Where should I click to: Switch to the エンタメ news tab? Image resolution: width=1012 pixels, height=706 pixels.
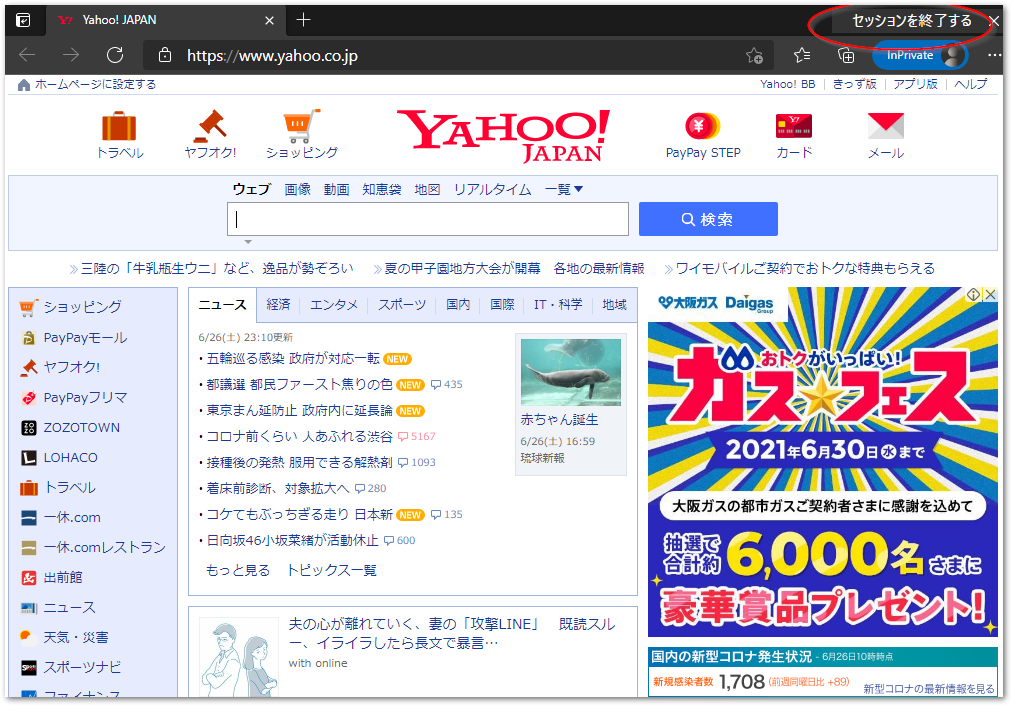[x=334, y=305]
